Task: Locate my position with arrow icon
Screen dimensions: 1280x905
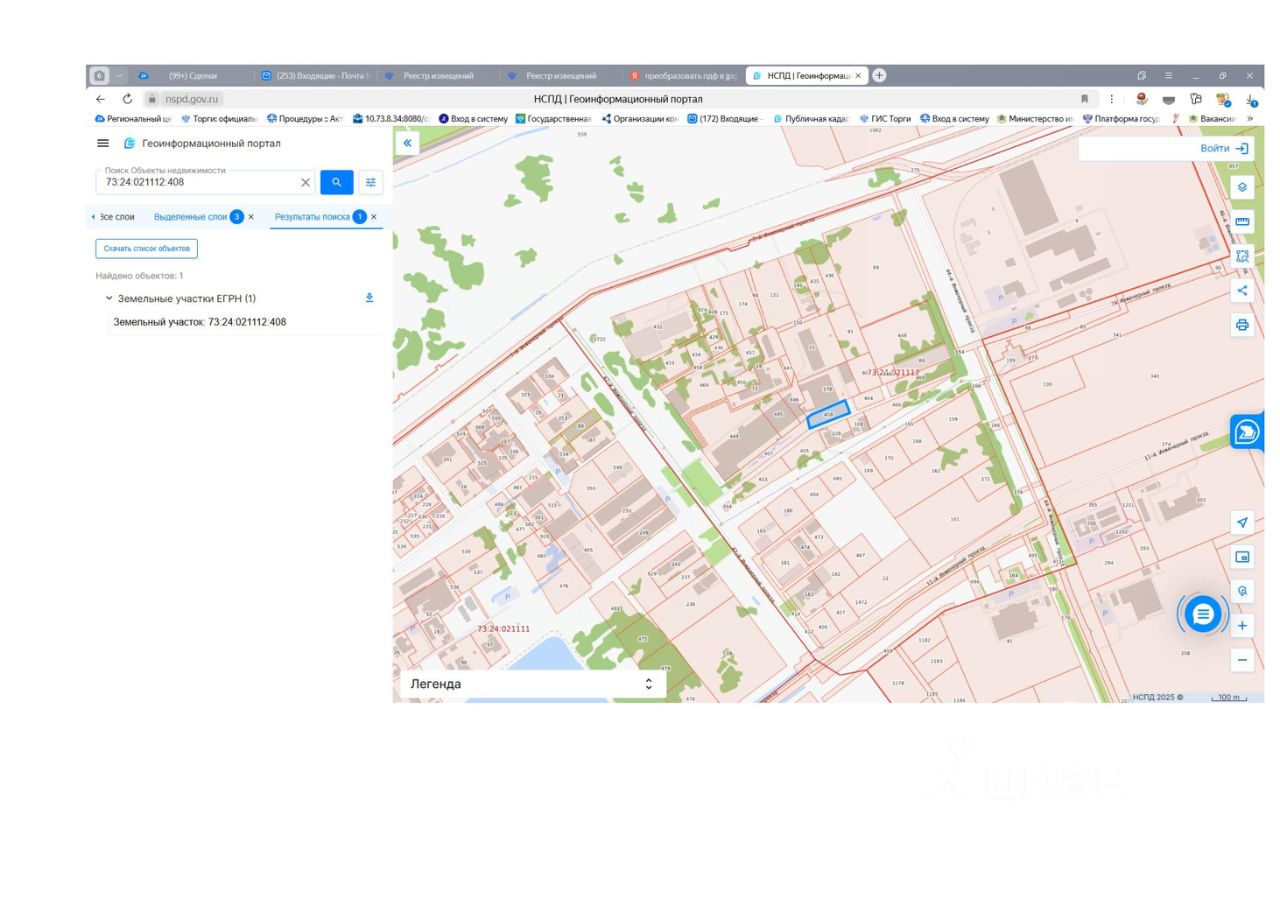Action: [x=1242, y=522]
